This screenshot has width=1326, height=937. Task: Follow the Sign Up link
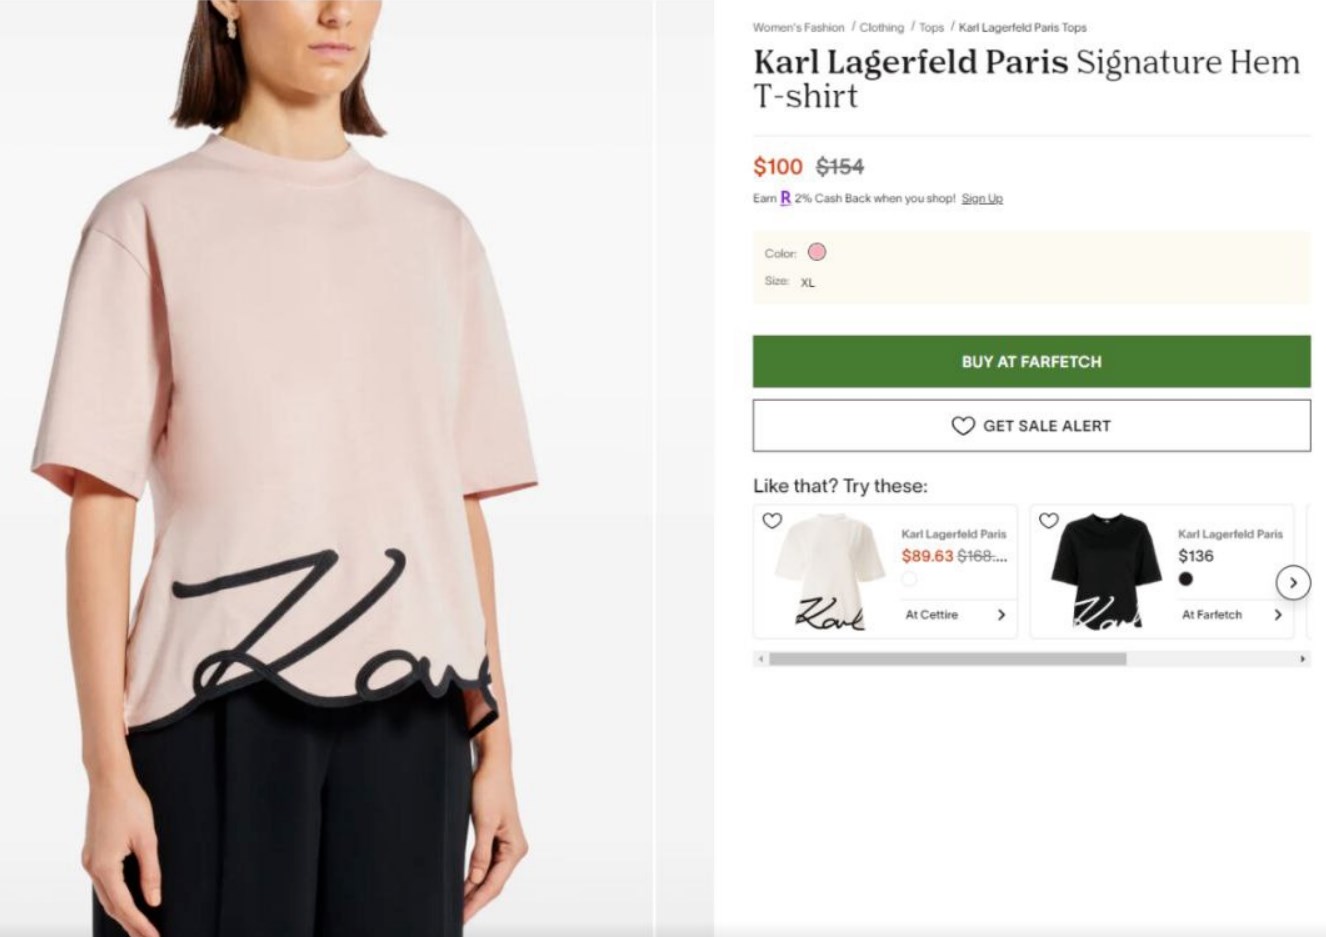point(982,199)
